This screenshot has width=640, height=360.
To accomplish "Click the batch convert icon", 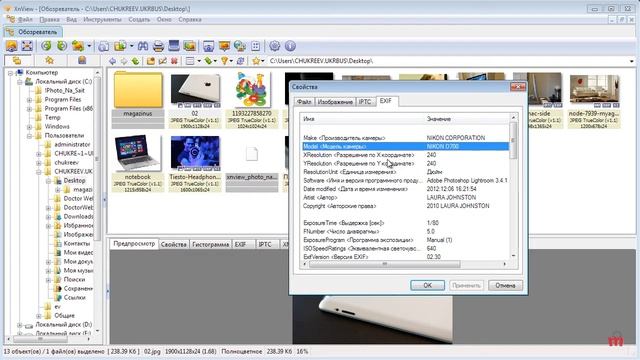I will [120, 46].
